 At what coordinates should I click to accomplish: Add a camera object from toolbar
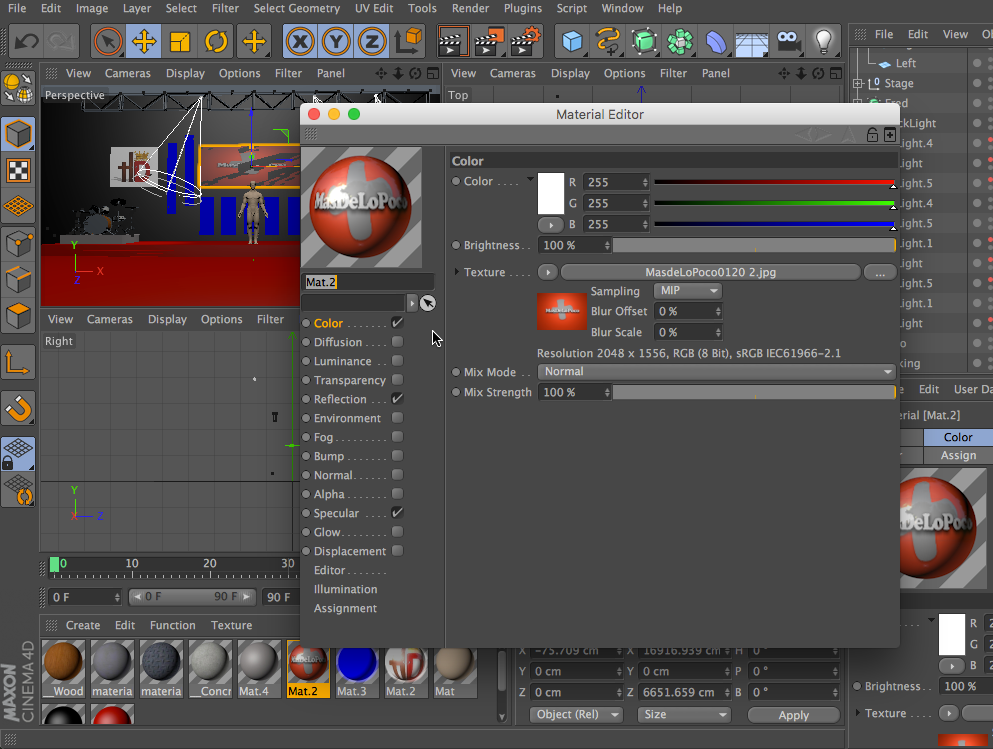click(788, 42)
